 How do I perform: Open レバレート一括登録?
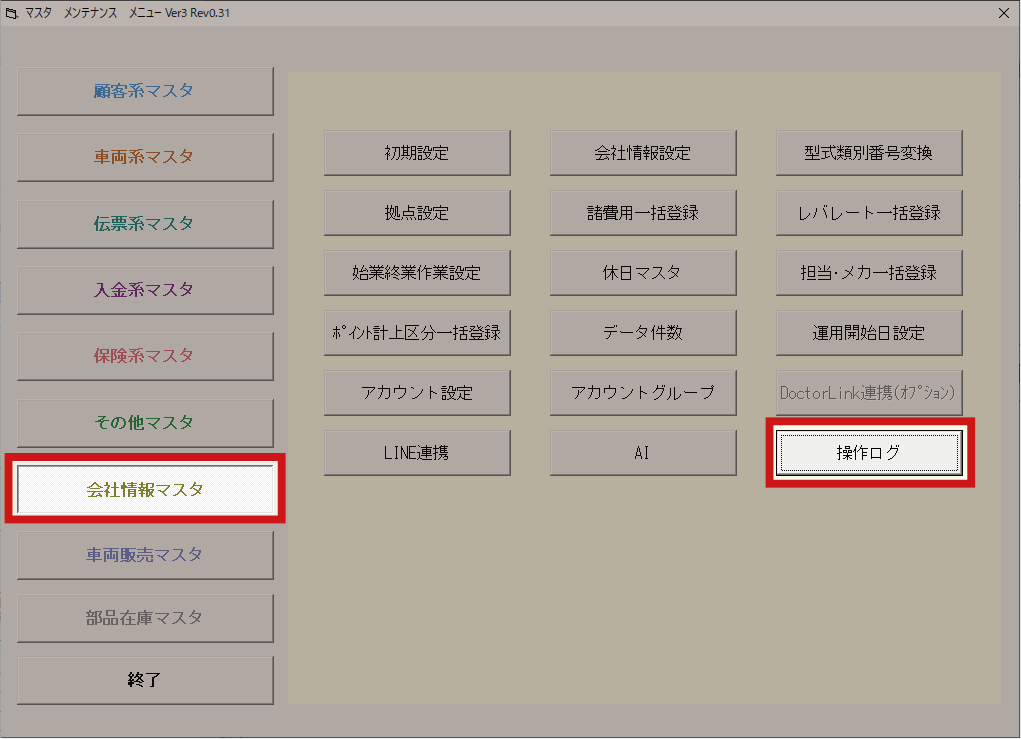tap(869, 213)
